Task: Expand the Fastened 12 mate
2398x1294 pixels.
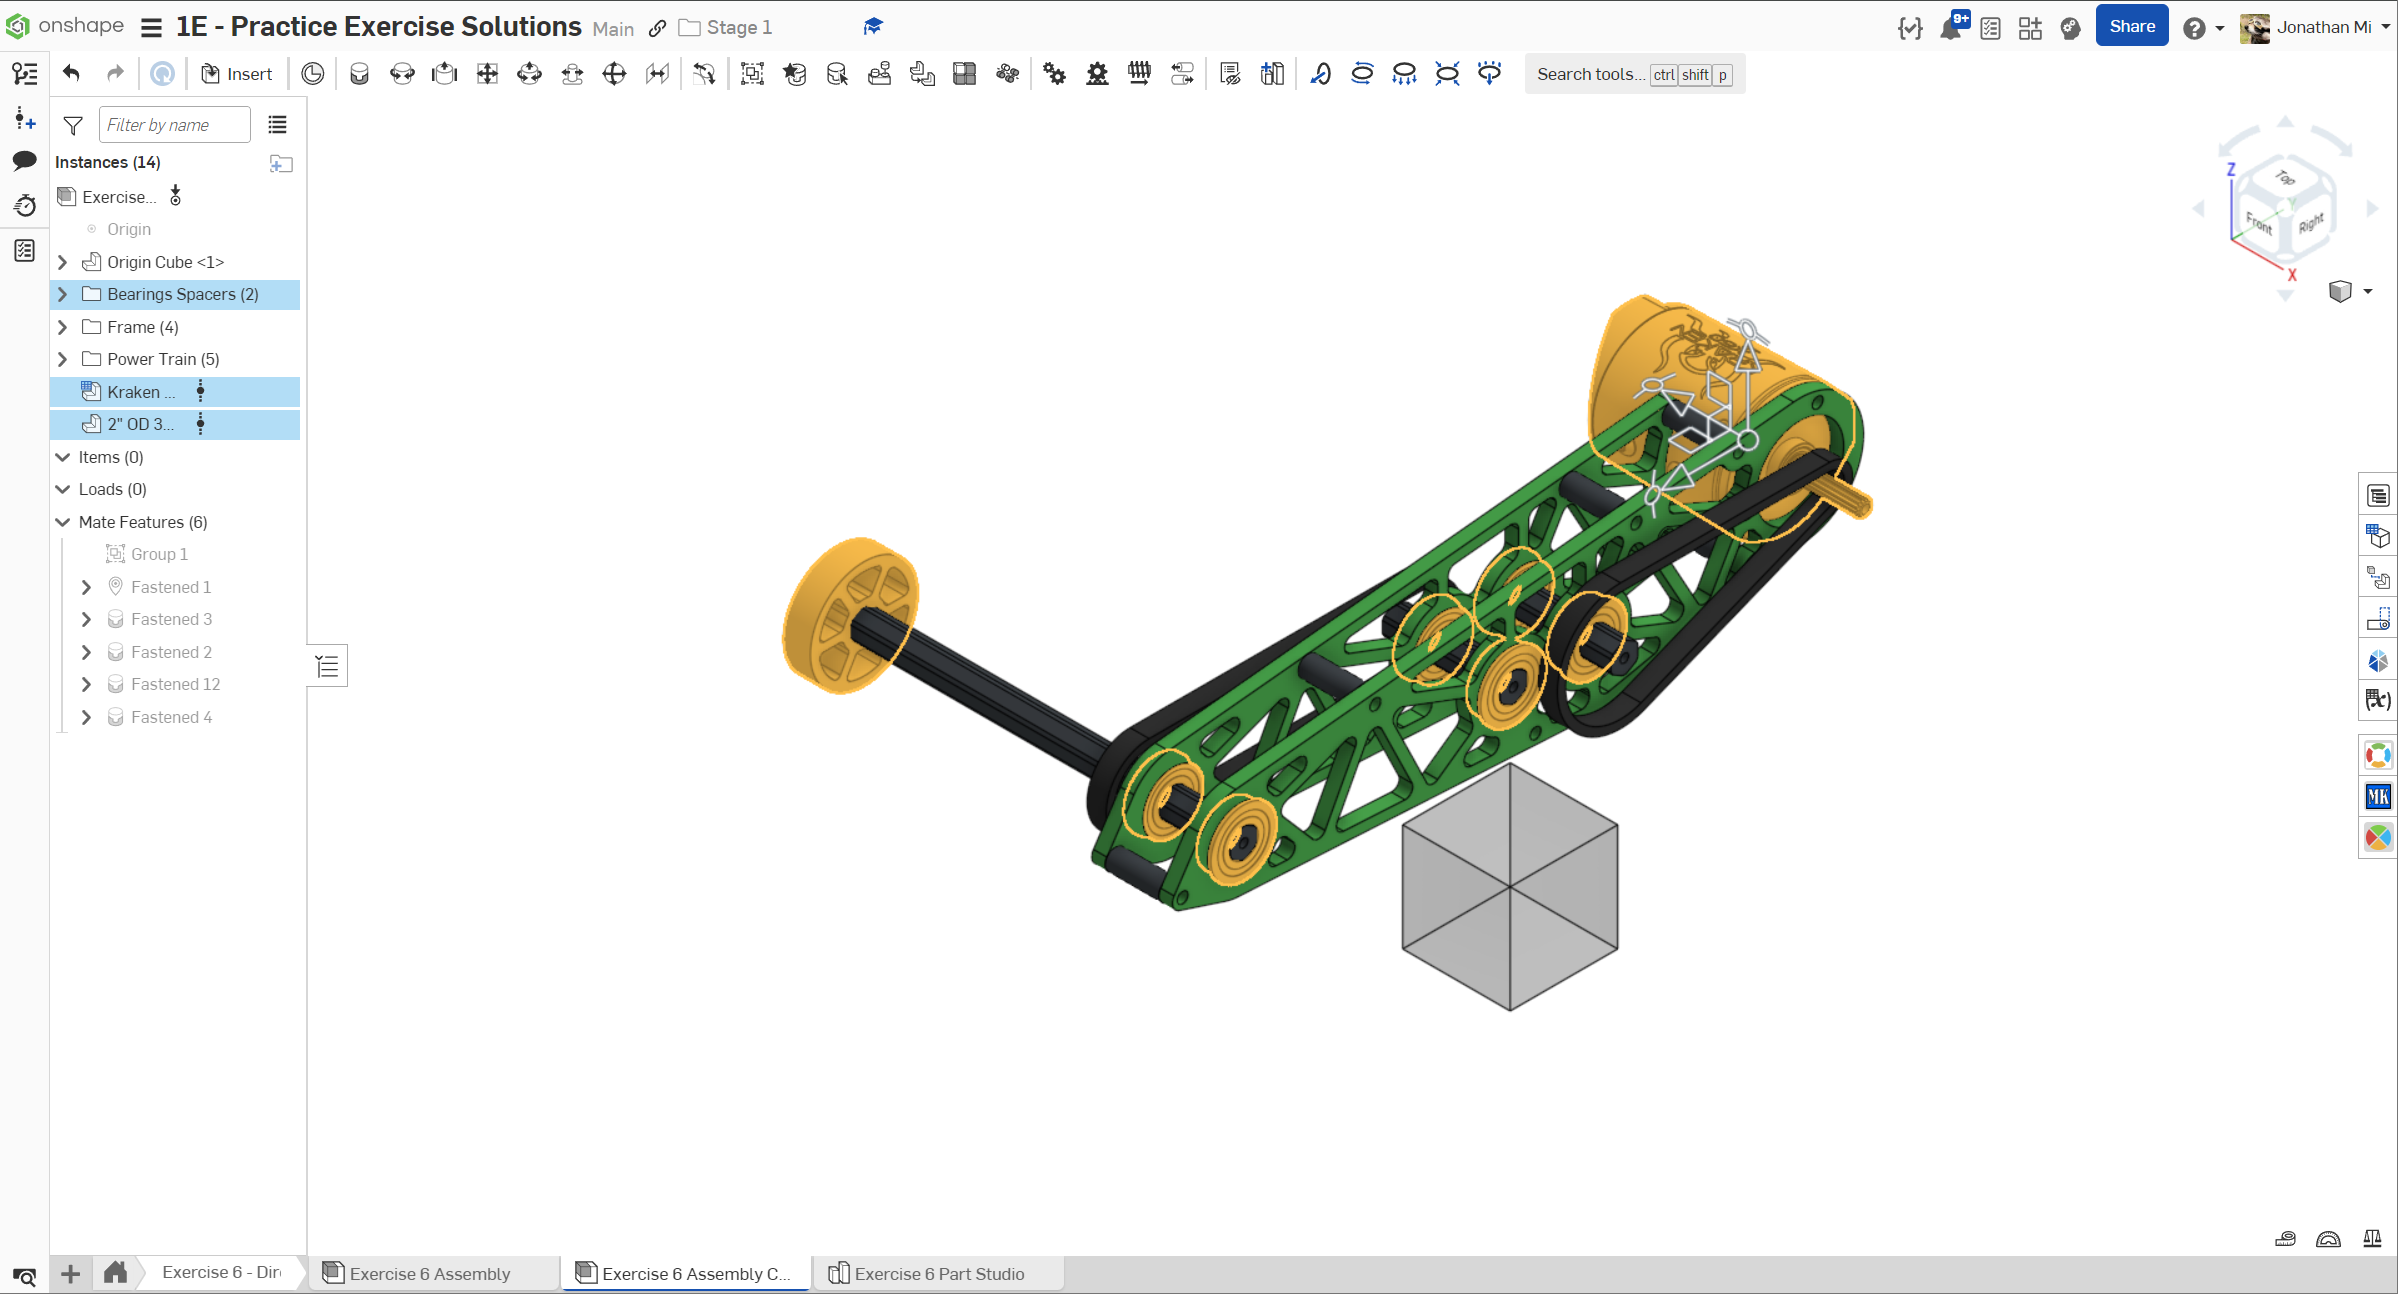Action: tap(86, 684)
